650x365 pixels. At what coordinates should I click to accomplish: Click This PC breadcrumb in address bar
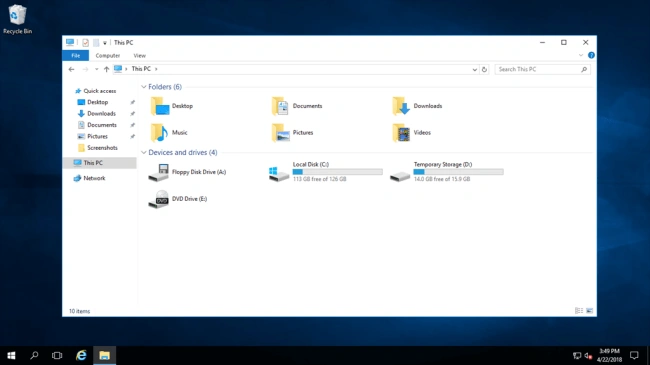[x=141, y=69]
